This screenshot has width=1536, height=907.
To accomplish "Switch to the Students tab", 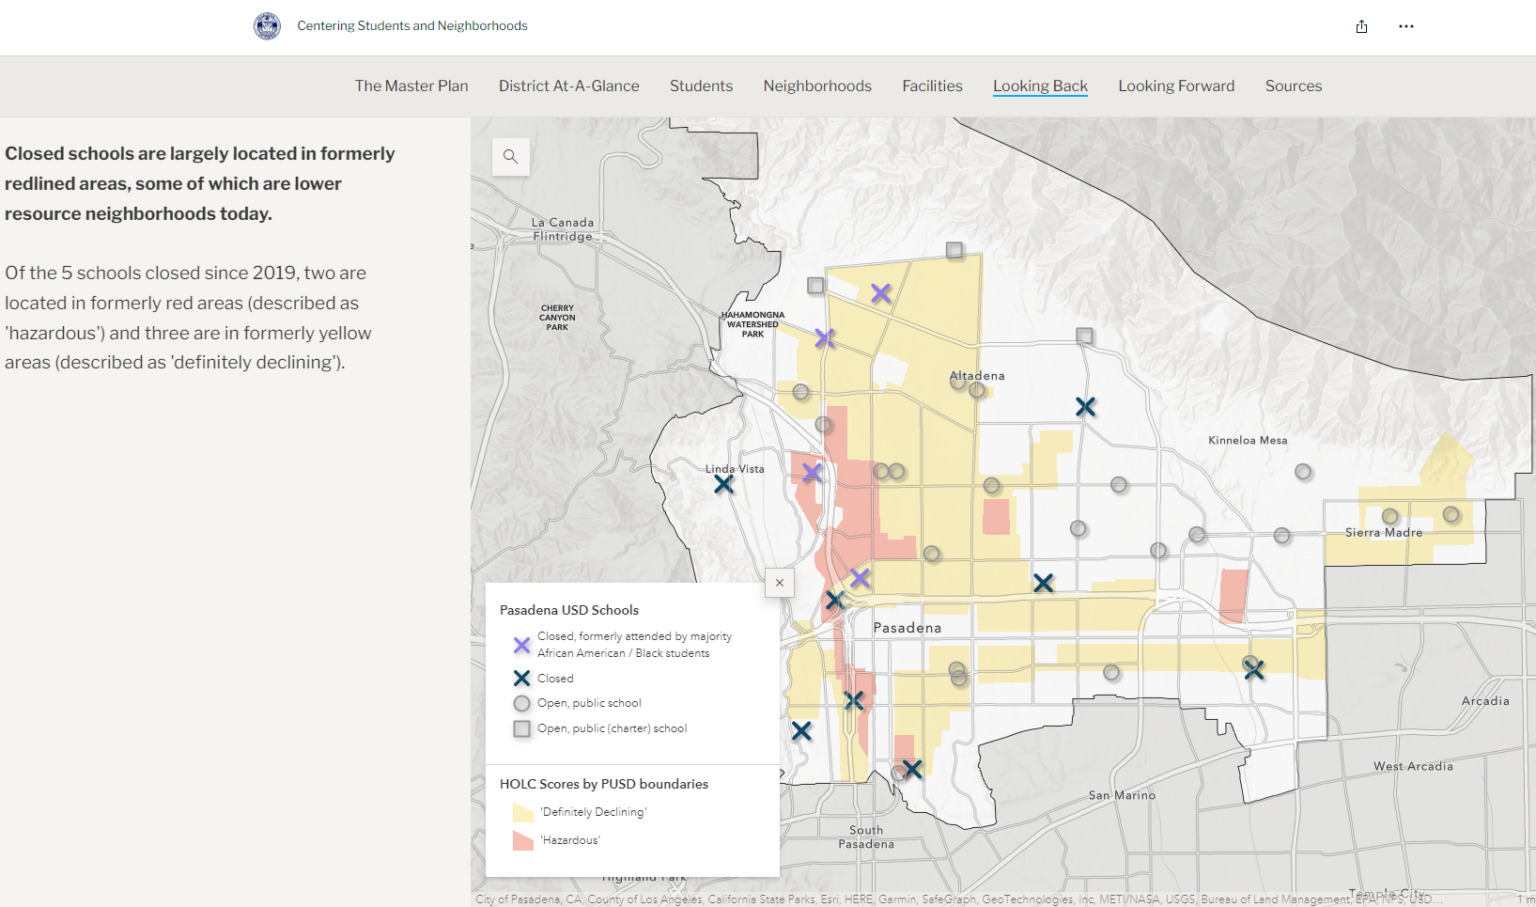I will pos(701,86).
